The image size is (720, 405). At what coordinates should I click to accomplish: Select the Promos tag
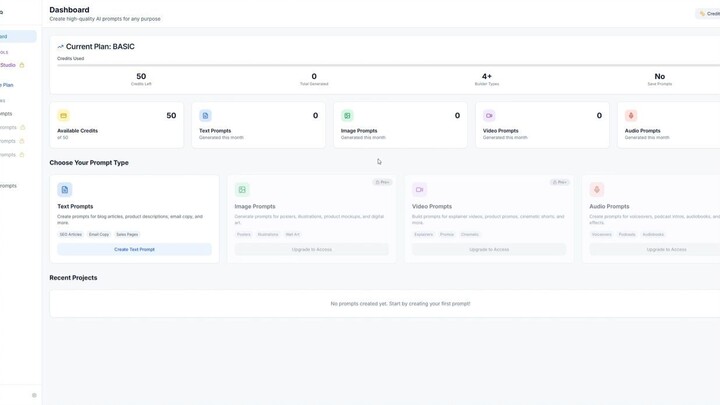click(447, 234)
